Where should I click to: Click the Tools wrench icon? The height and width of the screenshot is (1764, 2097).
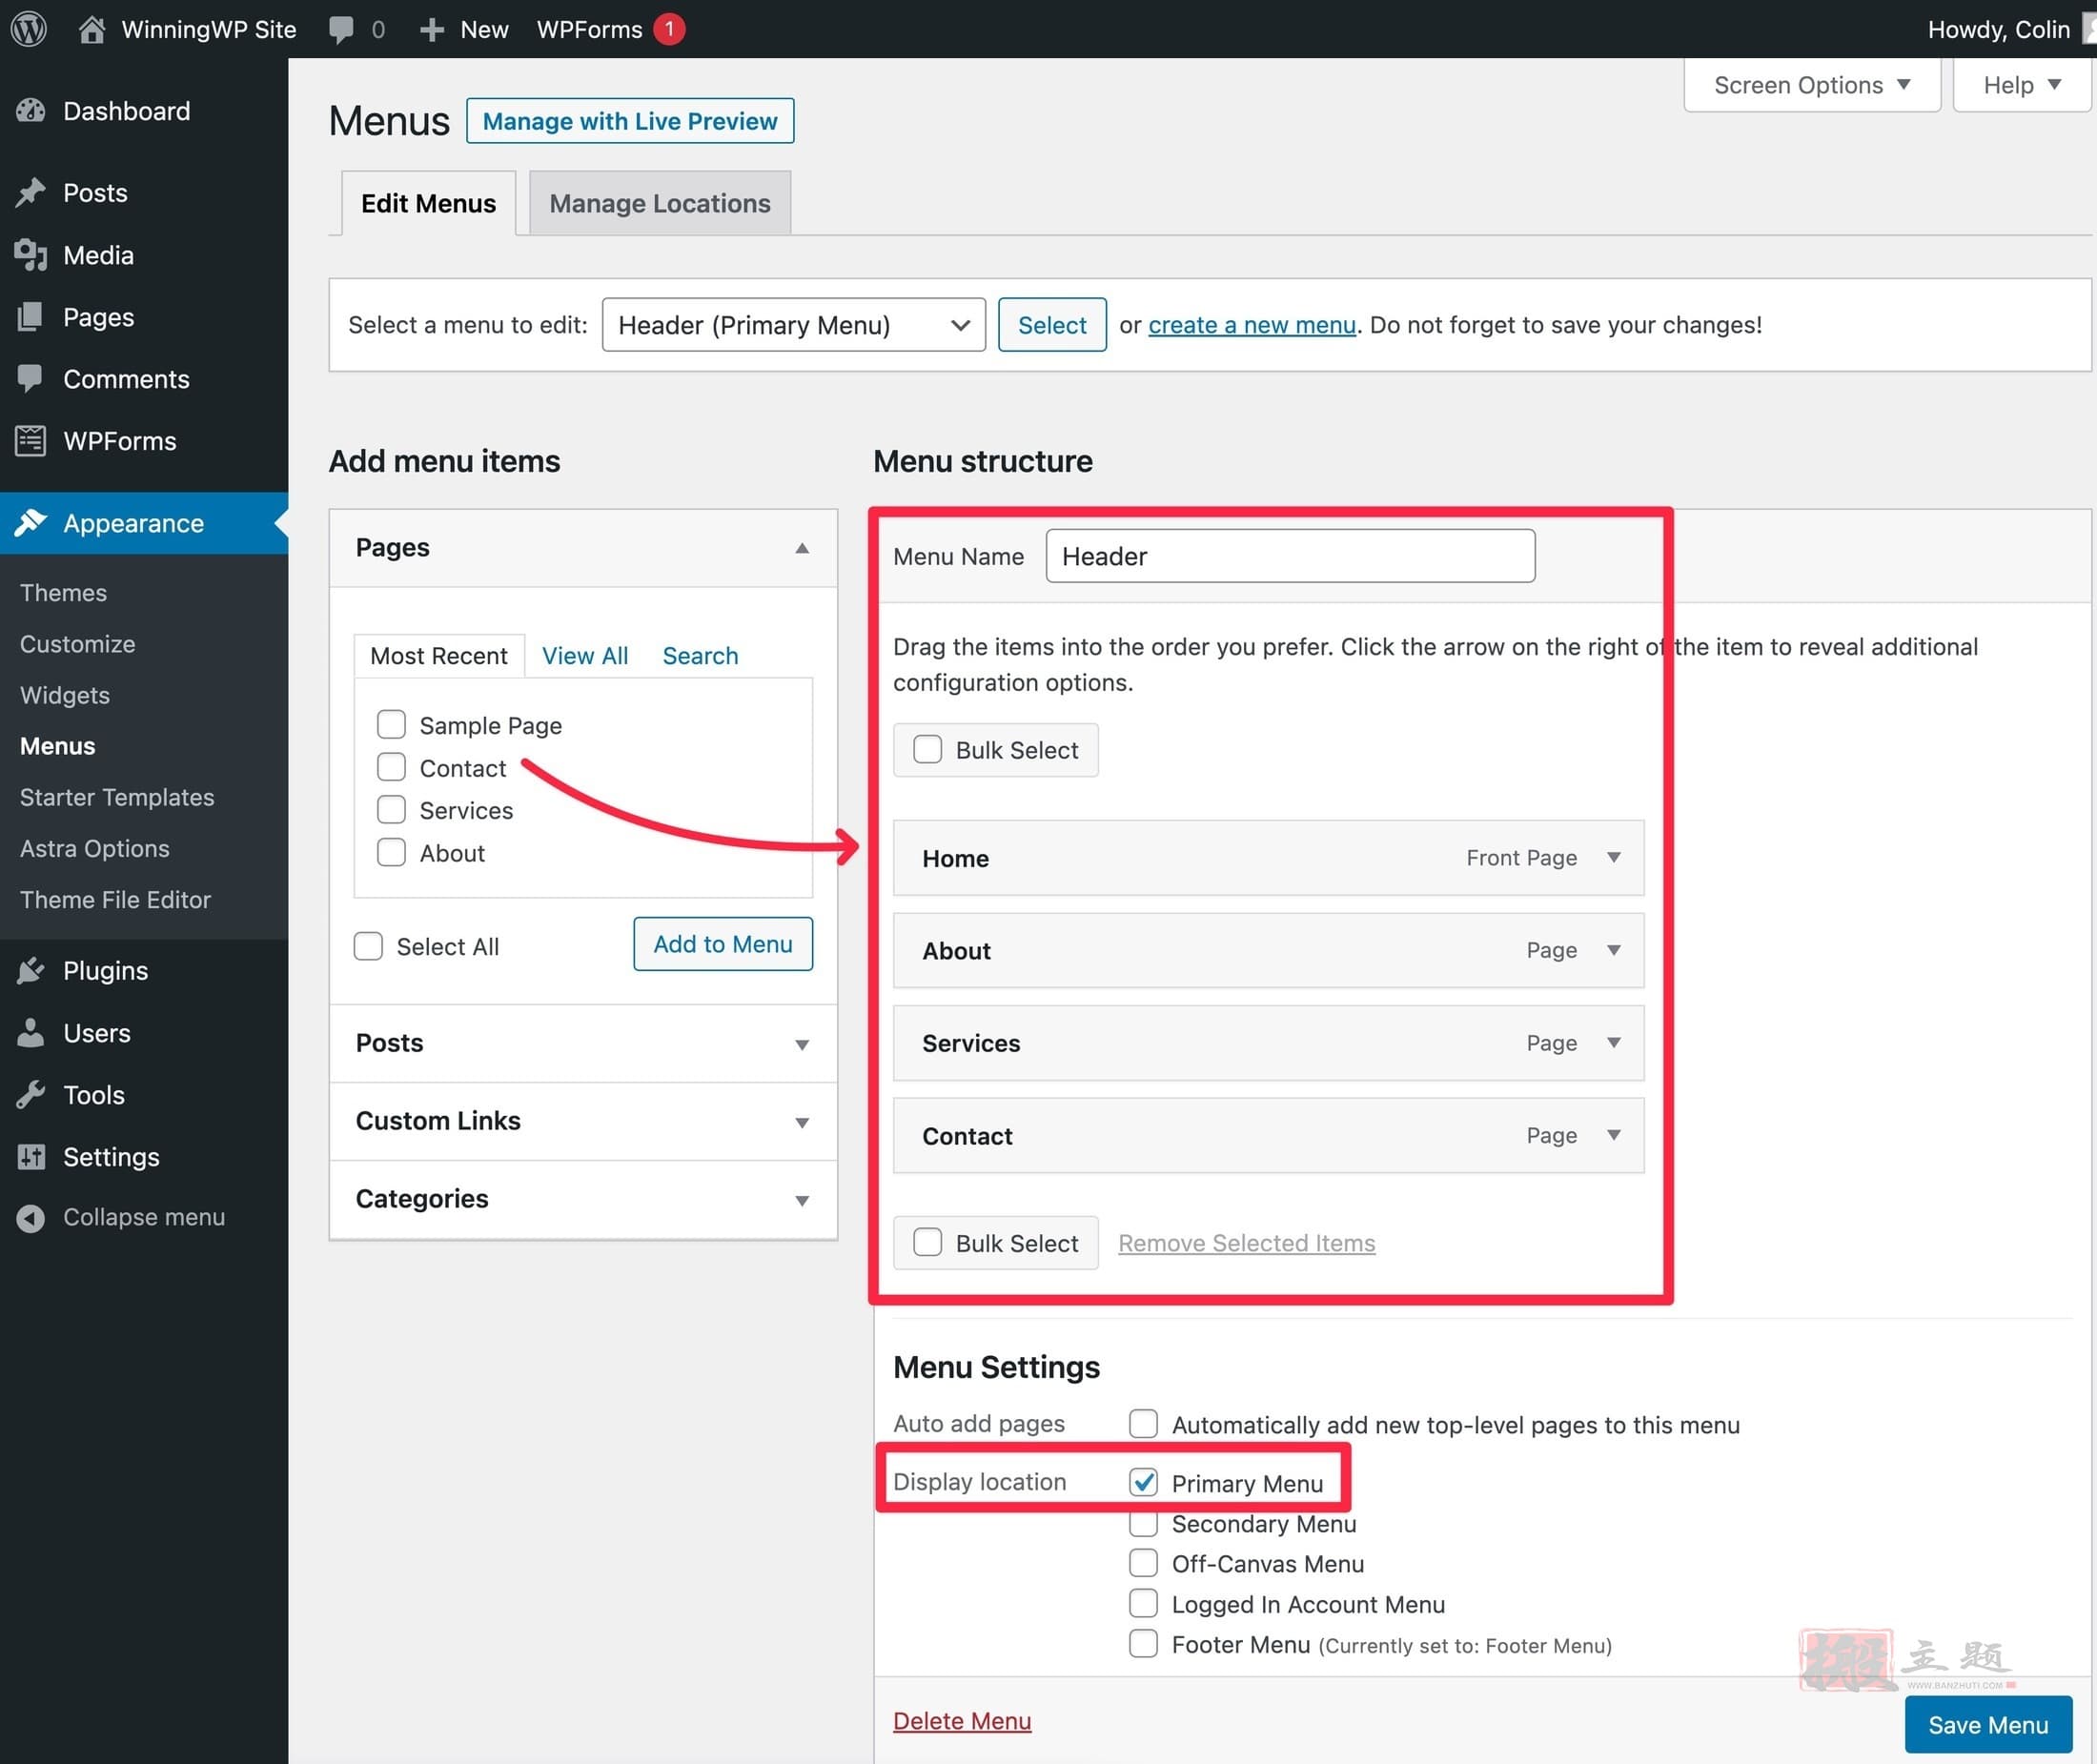pyautogui.click(x=31, y=1094)
